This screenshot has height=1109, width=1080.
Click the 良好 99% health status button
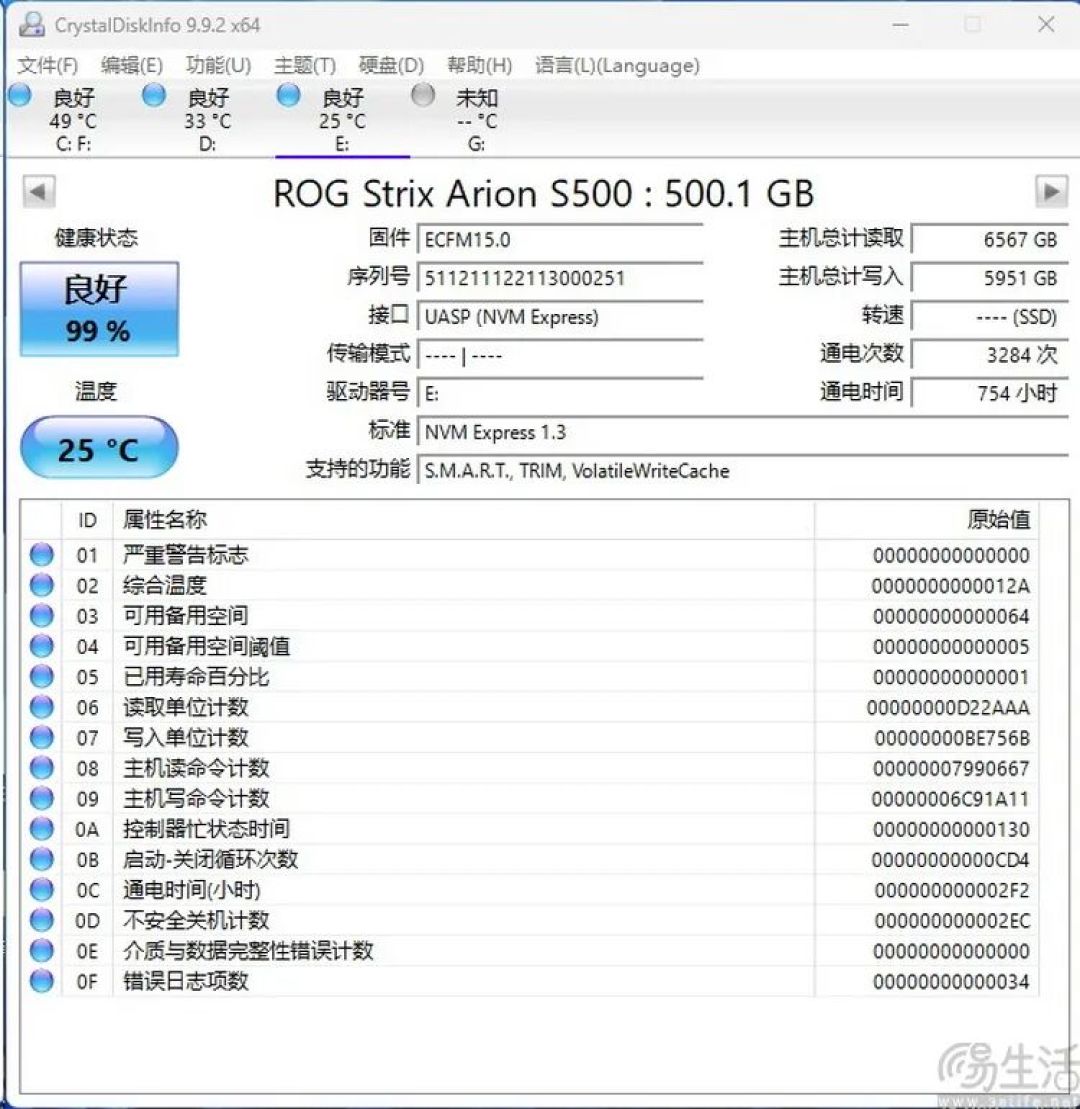(x=99, y=309)
